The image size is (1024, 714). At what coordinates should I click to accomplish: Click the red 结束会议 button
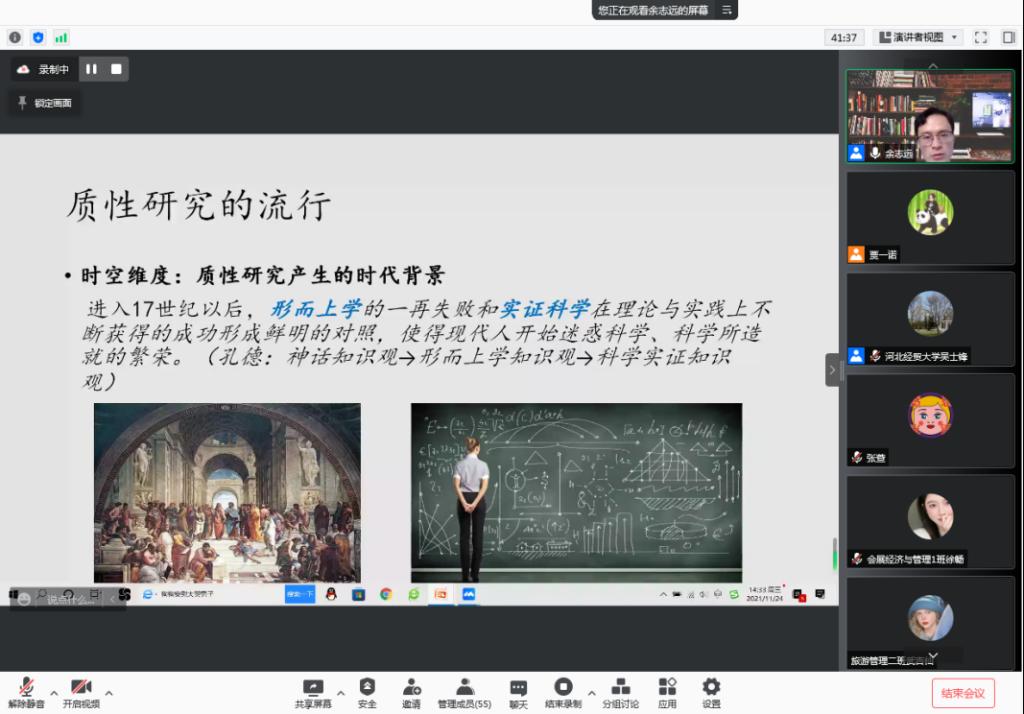(x=963, y=693)
